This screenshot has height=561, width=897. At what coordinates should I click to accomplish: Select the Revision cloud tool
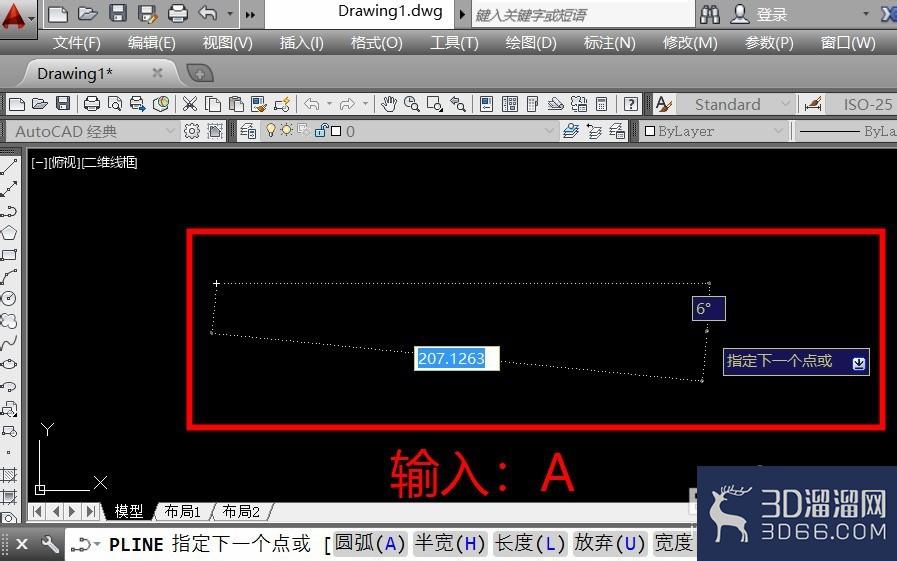tap(9, 320)
